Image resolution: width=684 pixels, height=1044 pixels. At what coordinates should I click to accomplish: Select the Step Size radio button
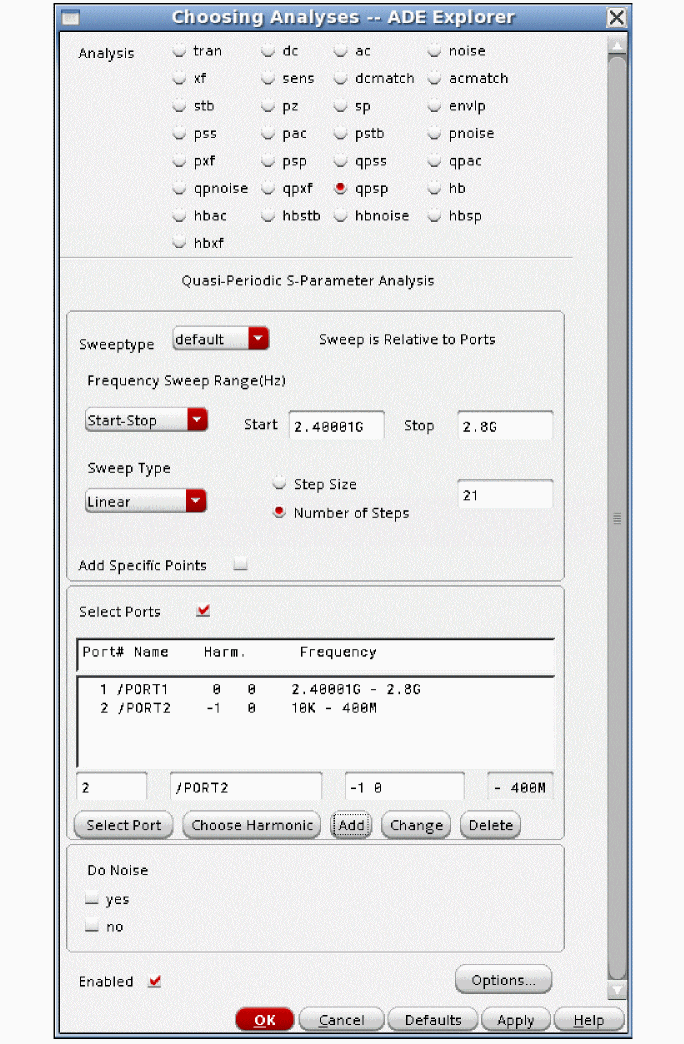[x=280, y=483]
